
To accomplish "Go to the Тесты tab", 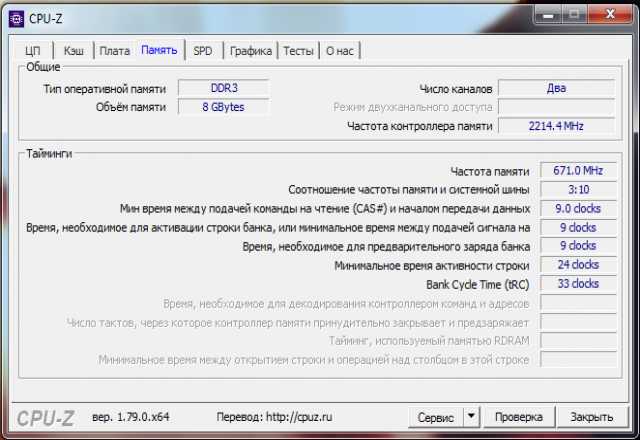I will (x=298, y=51).
